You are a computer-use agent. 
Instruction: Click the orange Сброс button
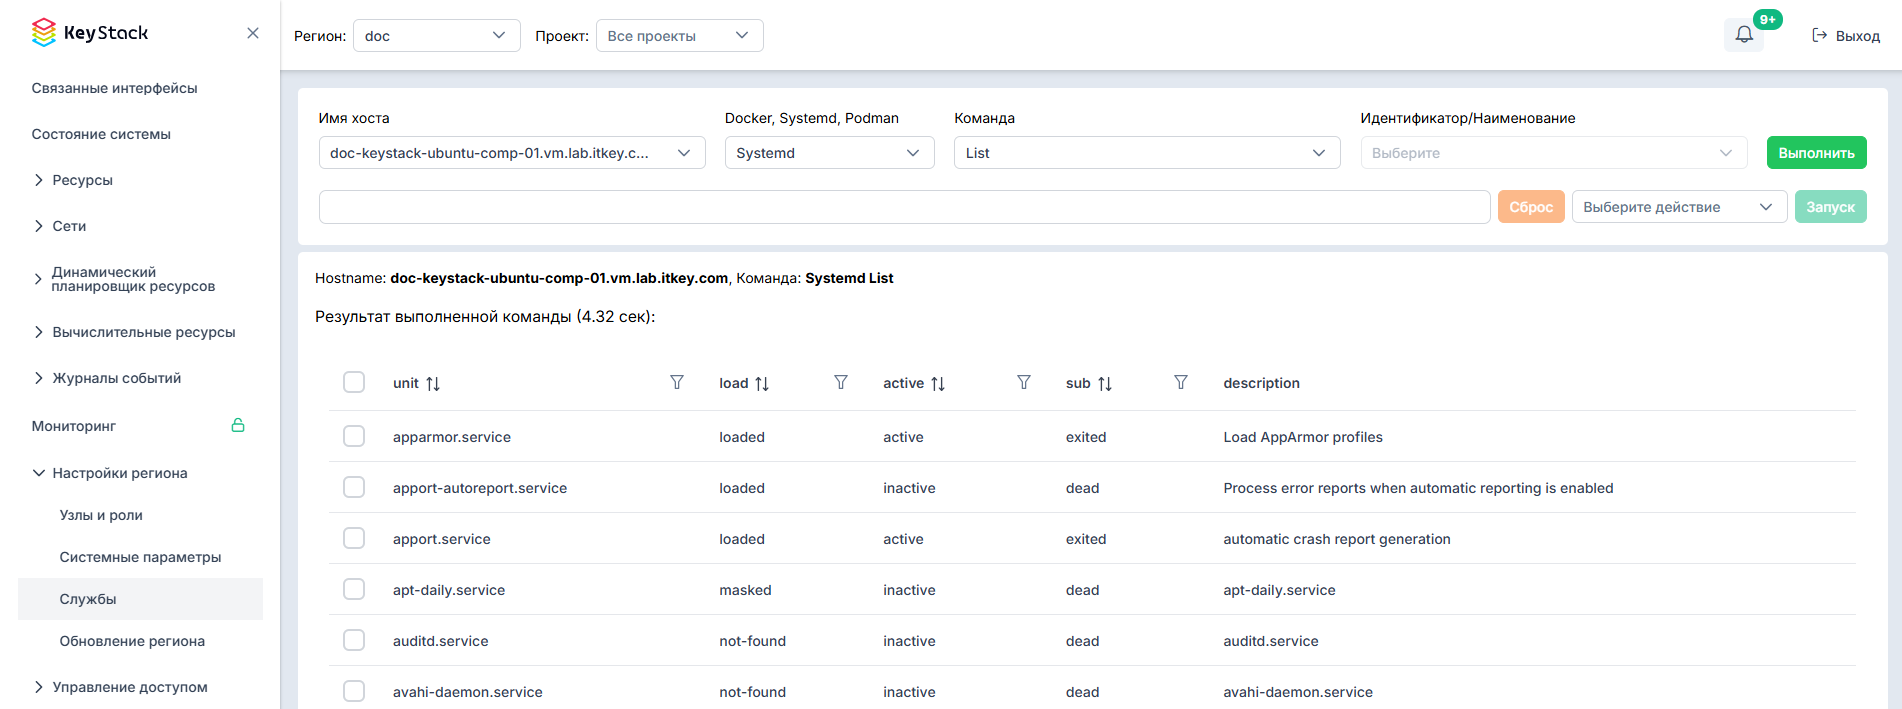1531,207
